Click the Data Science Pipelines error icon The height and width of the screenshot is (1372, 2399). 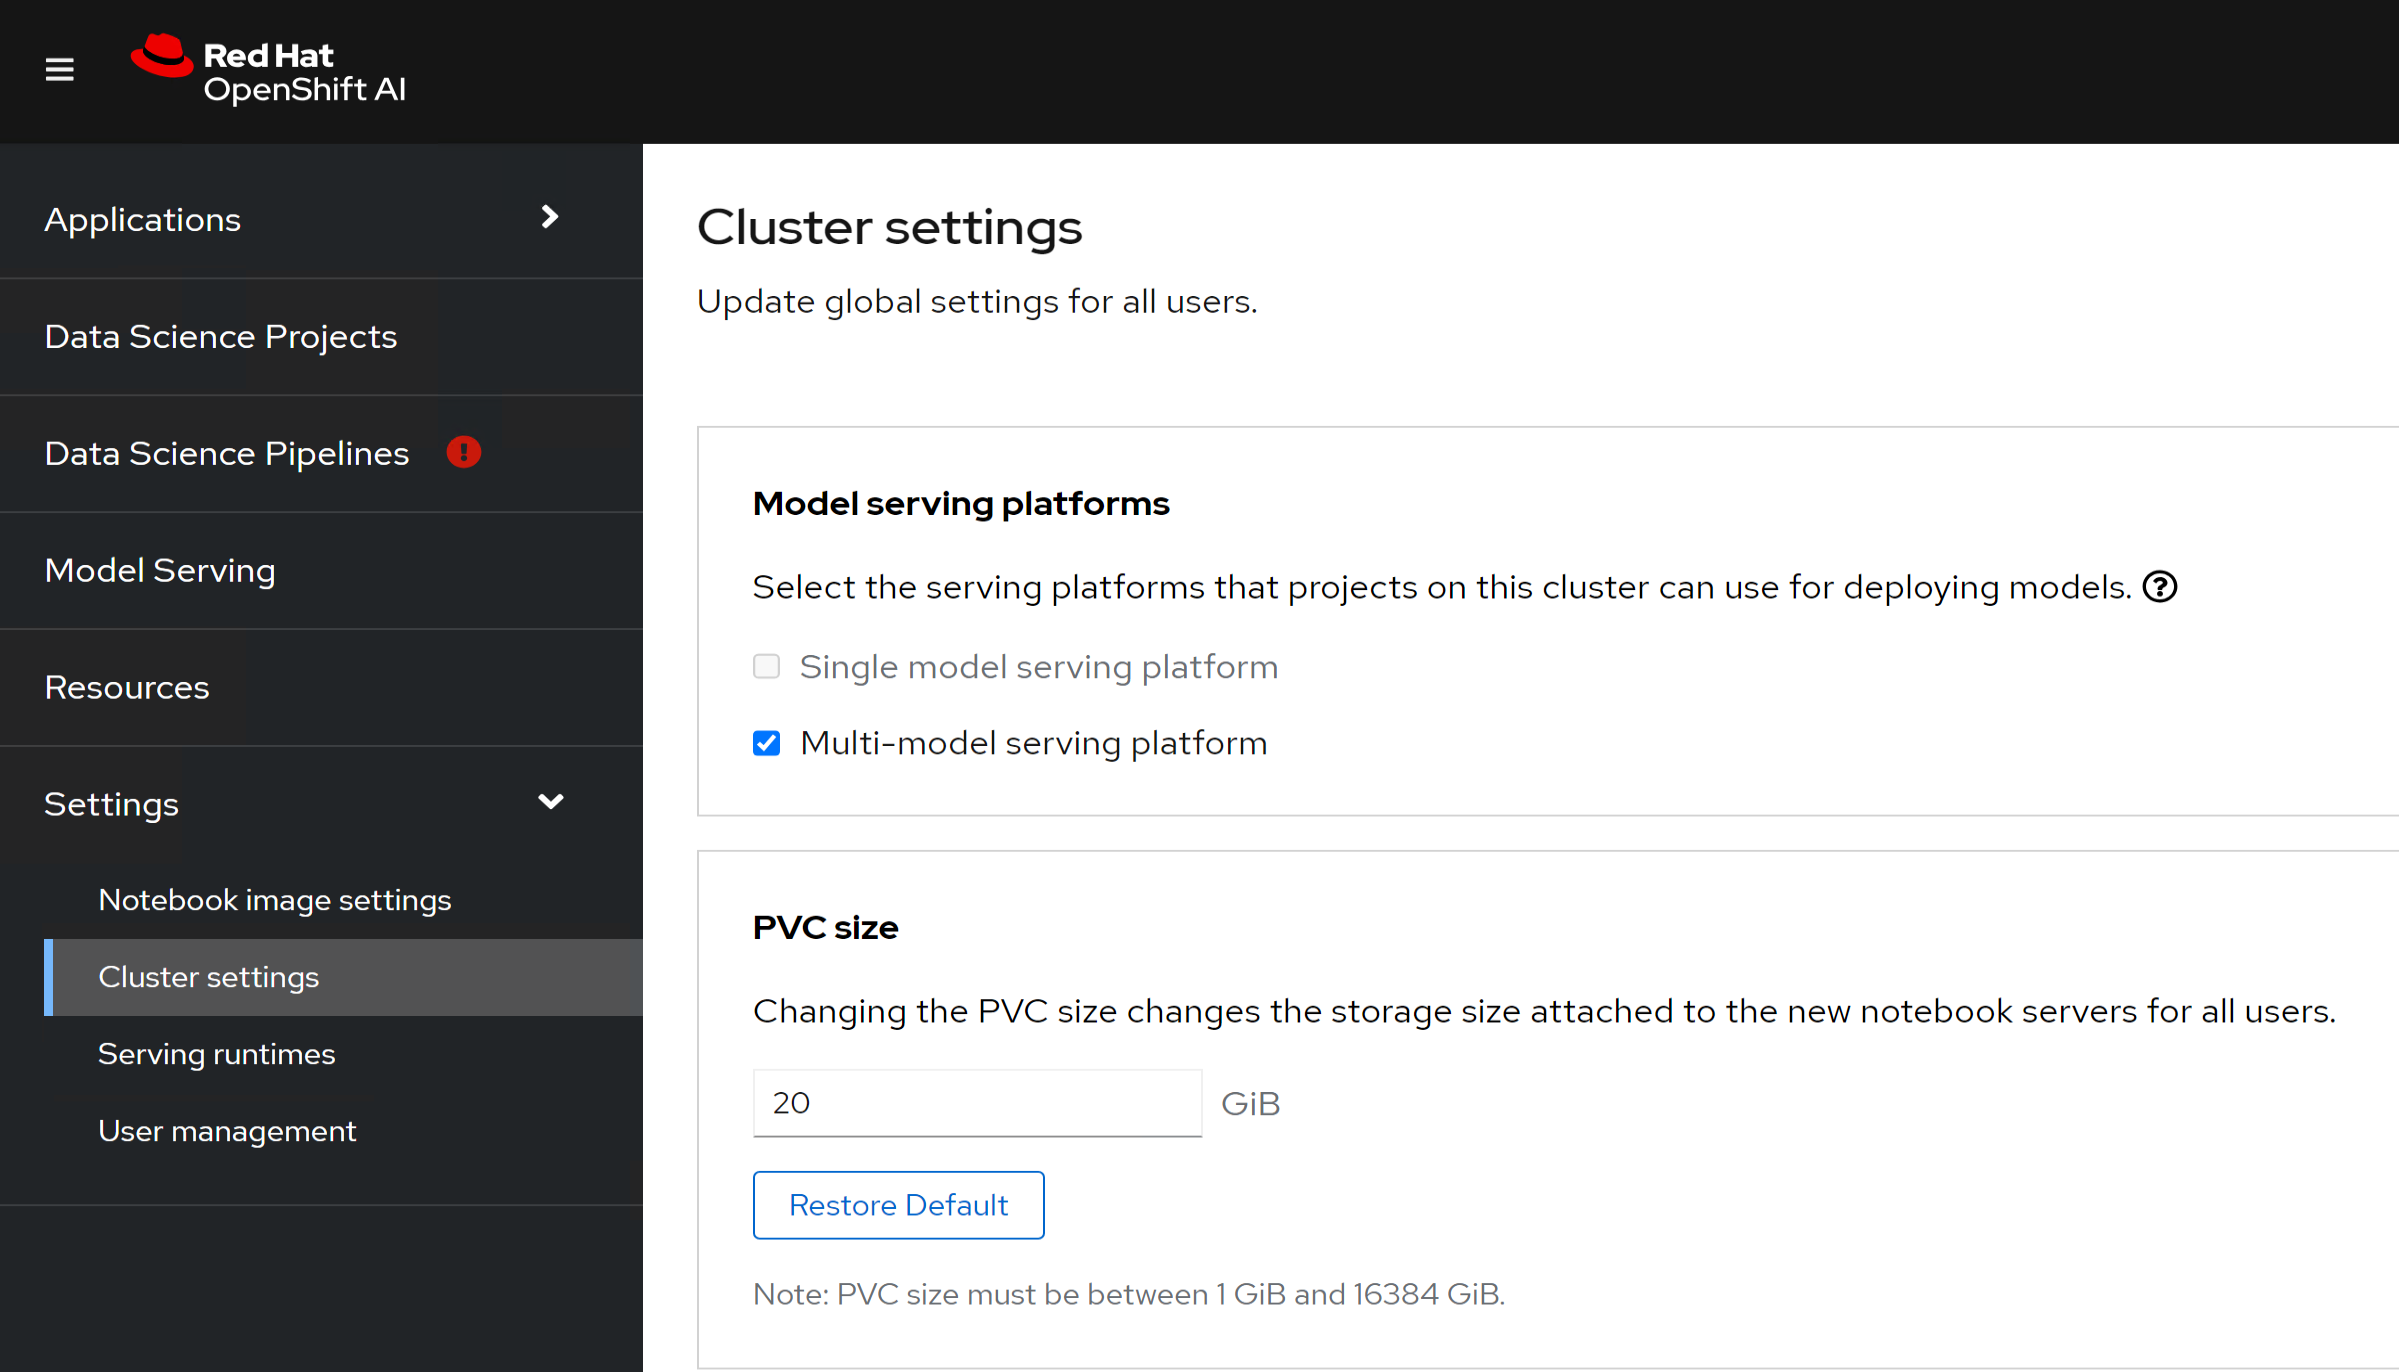click(461, 453)
